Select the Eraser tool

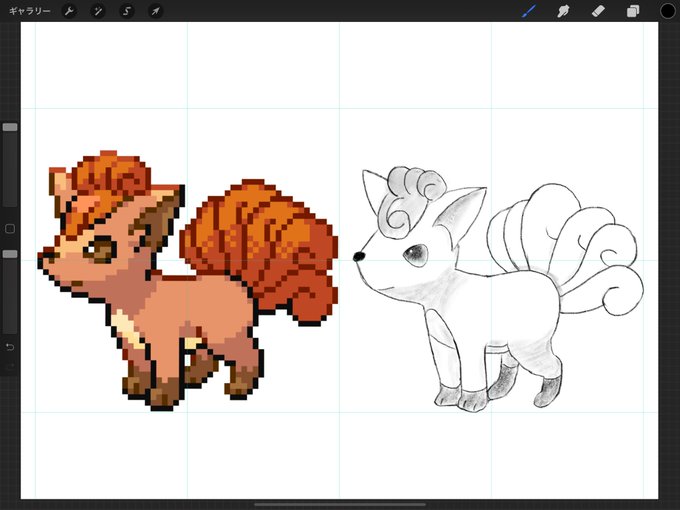click(598, 11)
